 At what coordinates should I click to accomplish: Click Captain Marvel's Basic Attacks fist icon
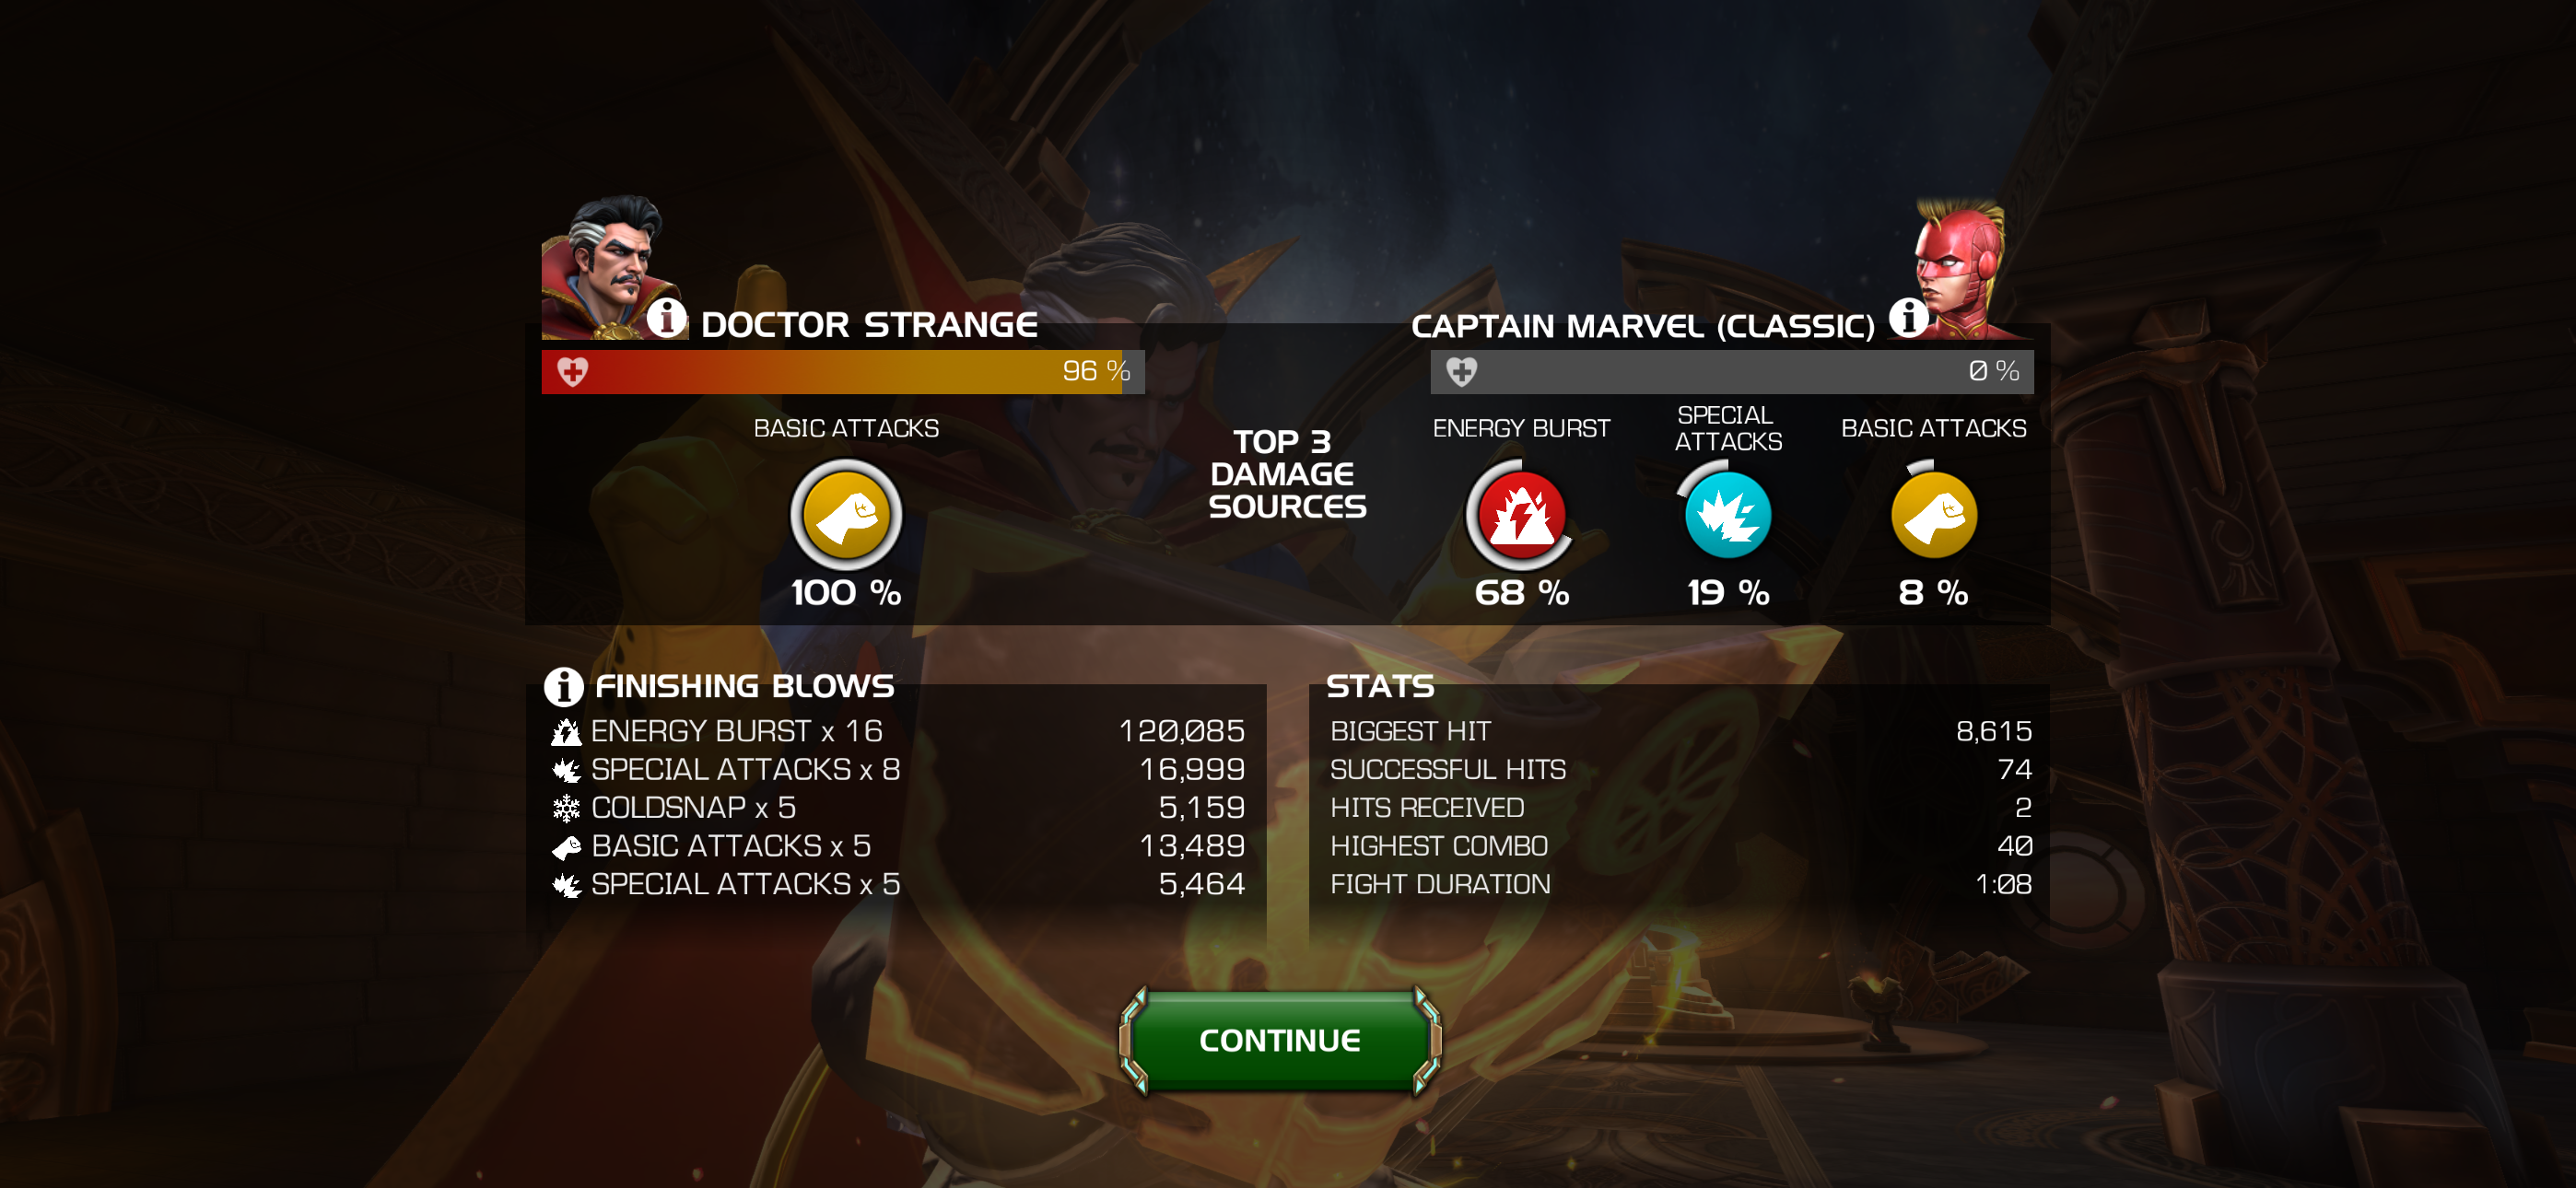(1933, 514)
